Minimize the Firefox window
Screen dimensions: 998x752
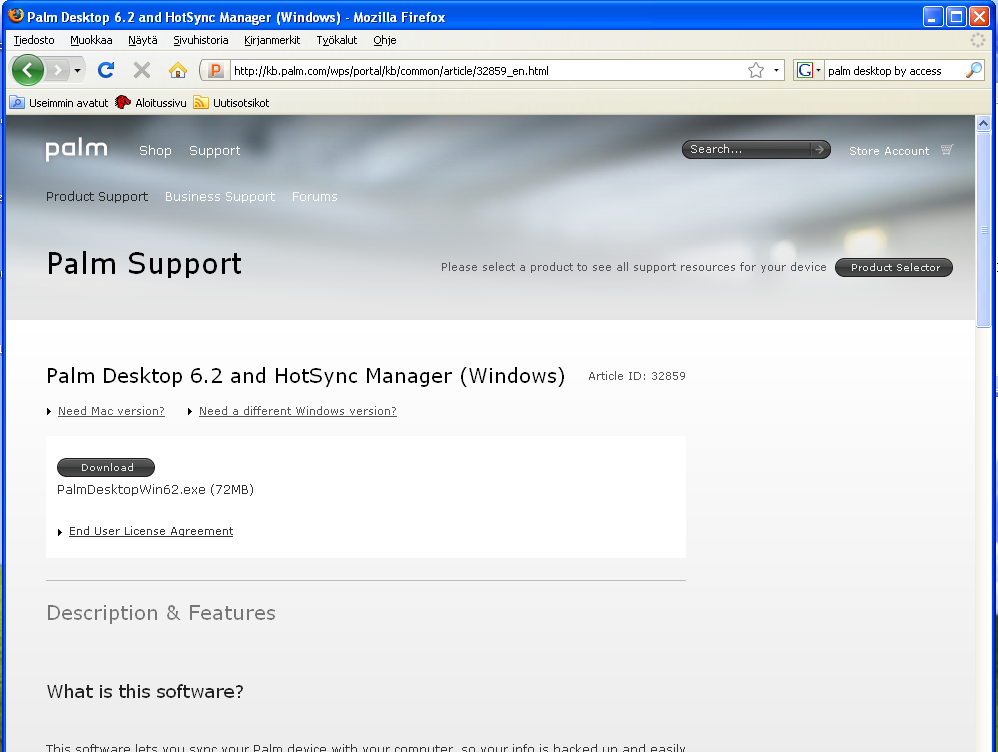tap(933, 17)
